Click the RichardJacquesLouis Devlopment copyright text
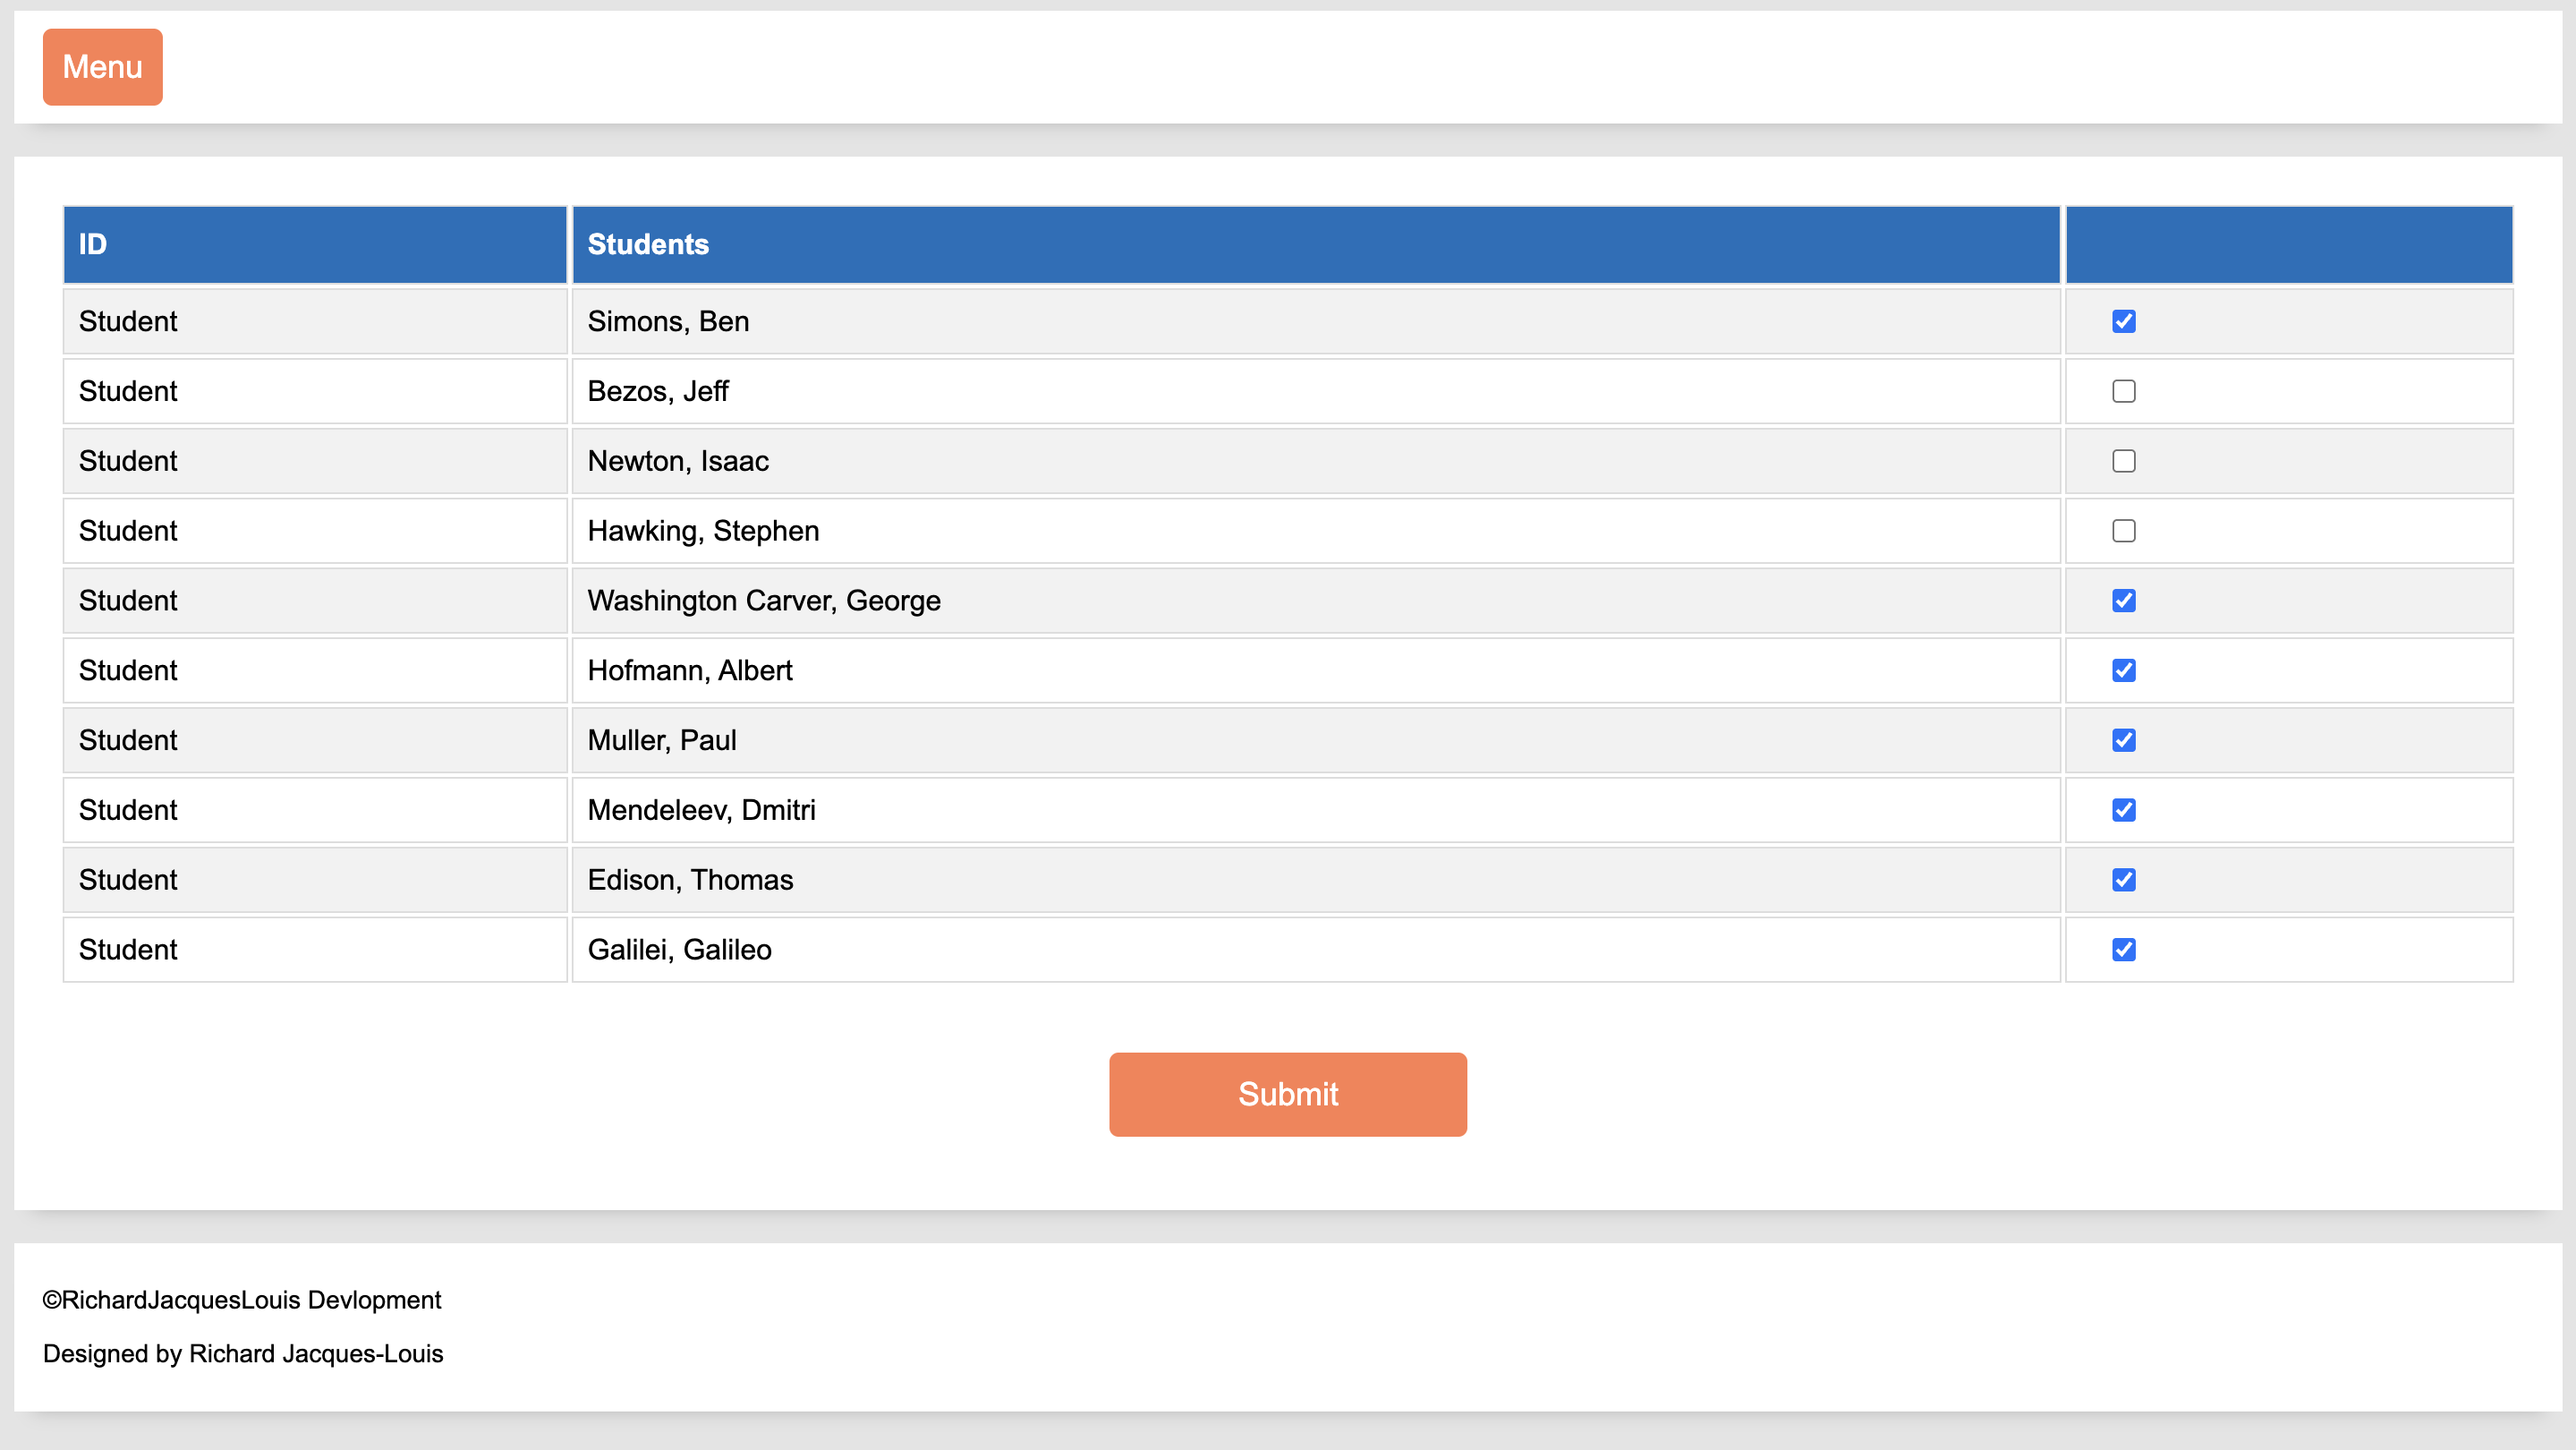 coord(241,1300)
